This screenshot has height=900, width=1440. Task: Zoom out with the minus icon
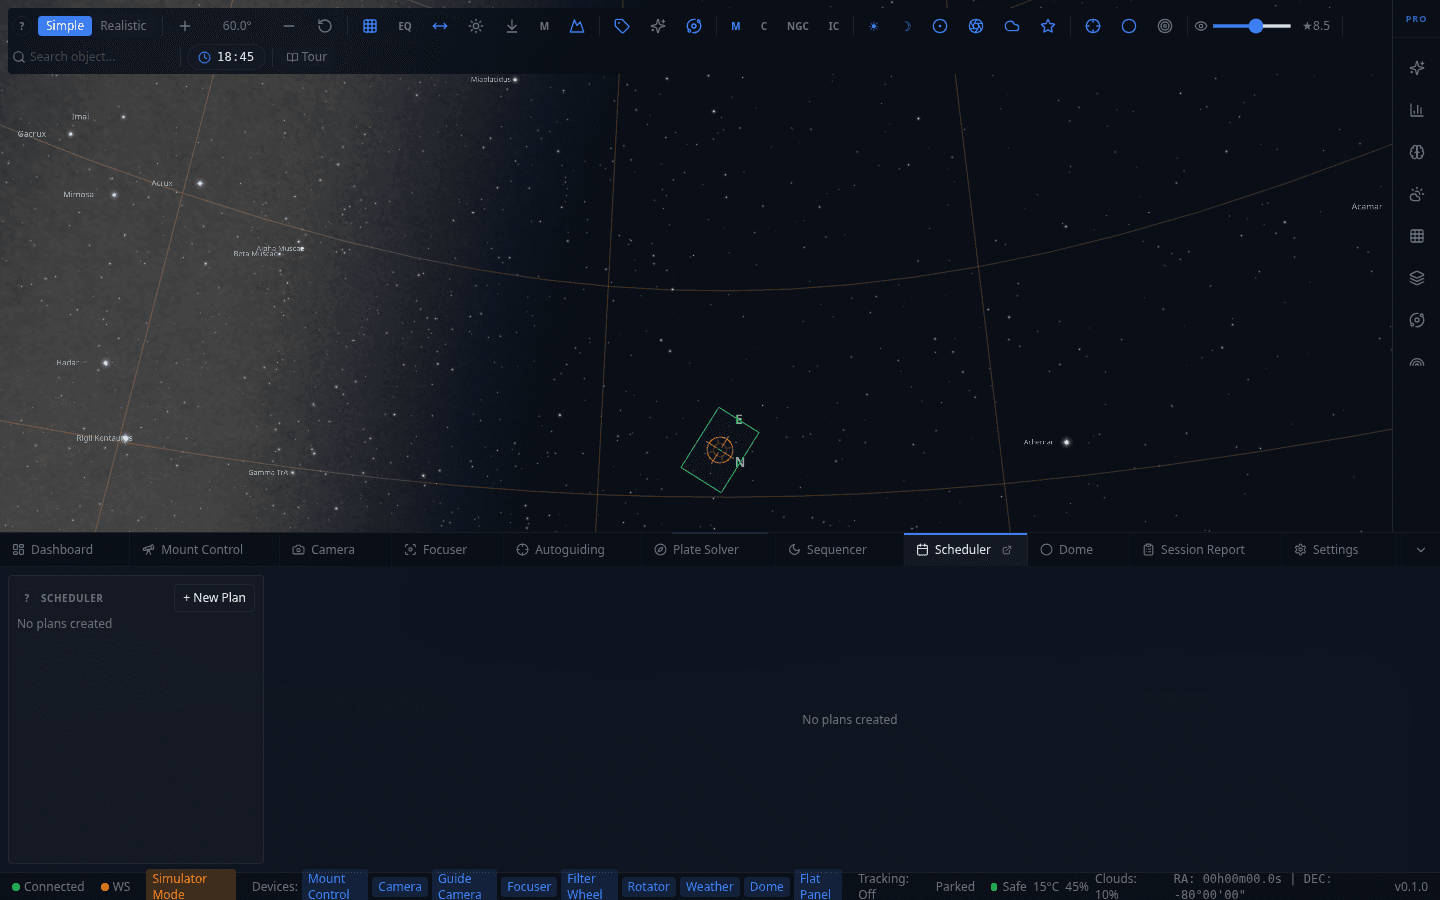pos(289,26)
